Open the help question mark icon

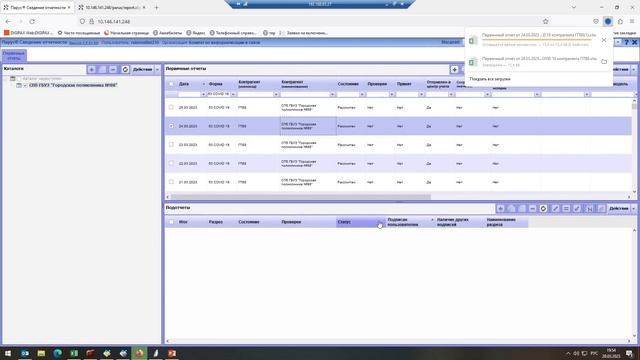pos(627,42)
